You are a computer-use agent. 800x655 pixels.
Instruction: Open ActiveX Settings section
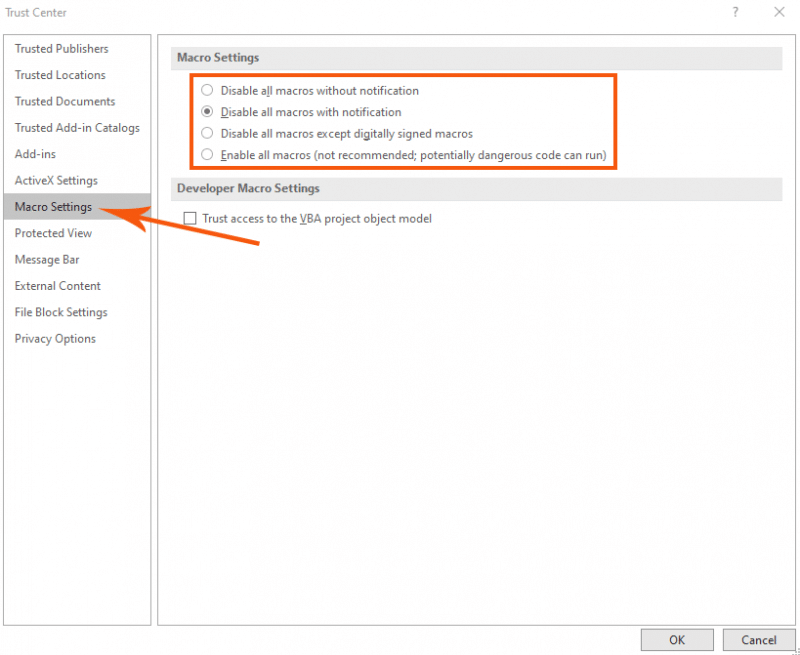[x=55, y=180]
